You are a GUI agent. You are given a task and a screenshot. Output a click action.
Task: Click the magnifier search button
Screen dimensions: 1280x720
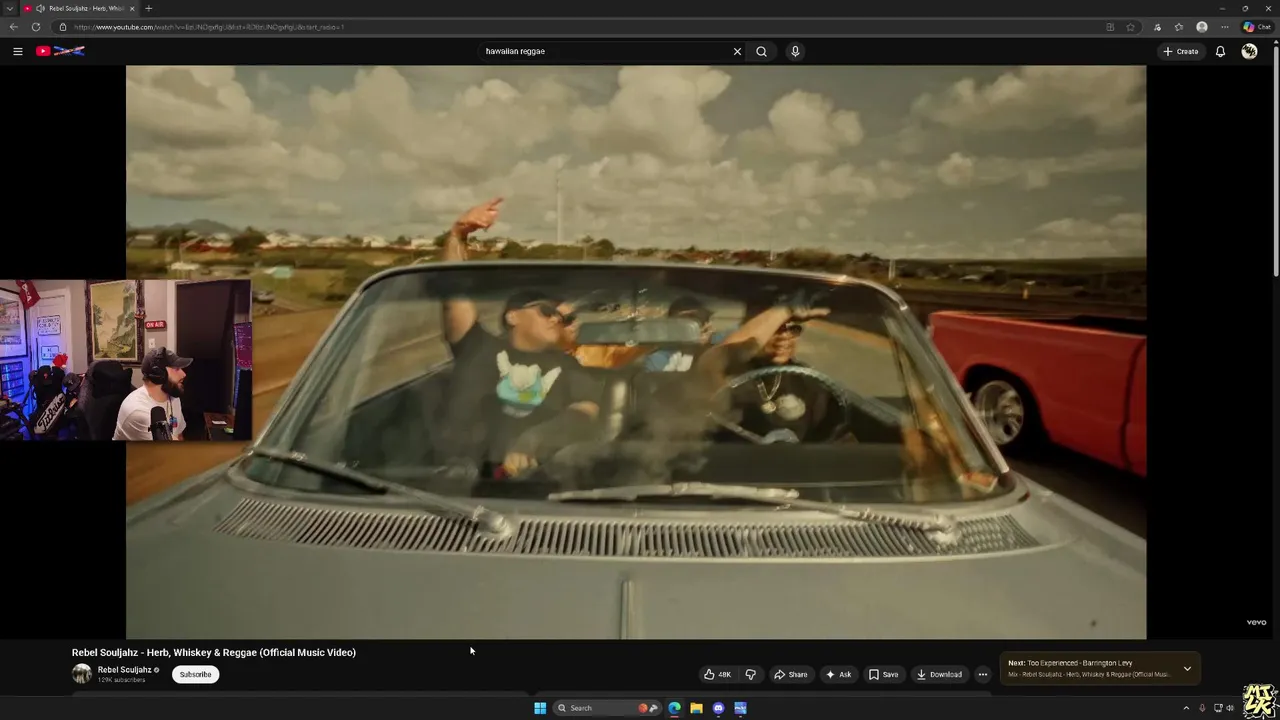pyautogui.click(x=761, y=51)
